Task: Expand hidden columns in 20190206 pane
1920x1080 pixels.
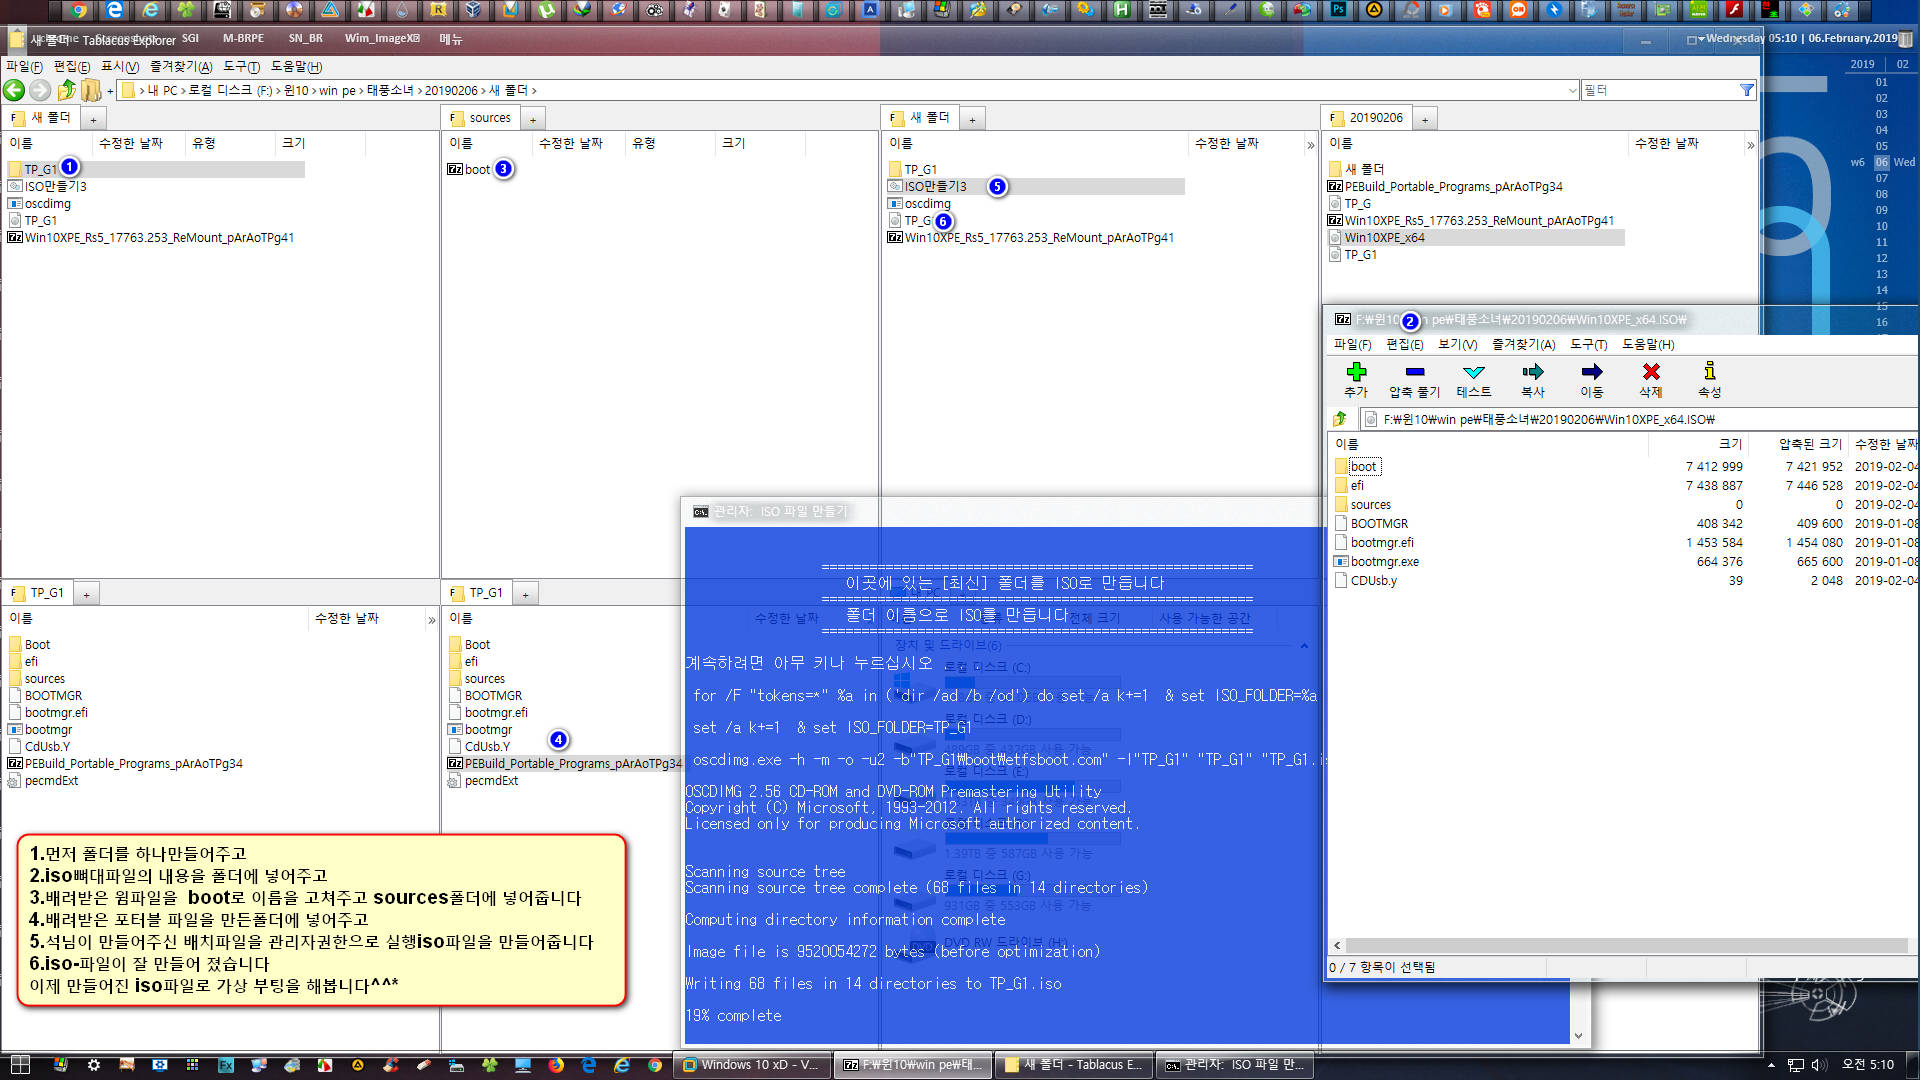Action: [1750, 145]
